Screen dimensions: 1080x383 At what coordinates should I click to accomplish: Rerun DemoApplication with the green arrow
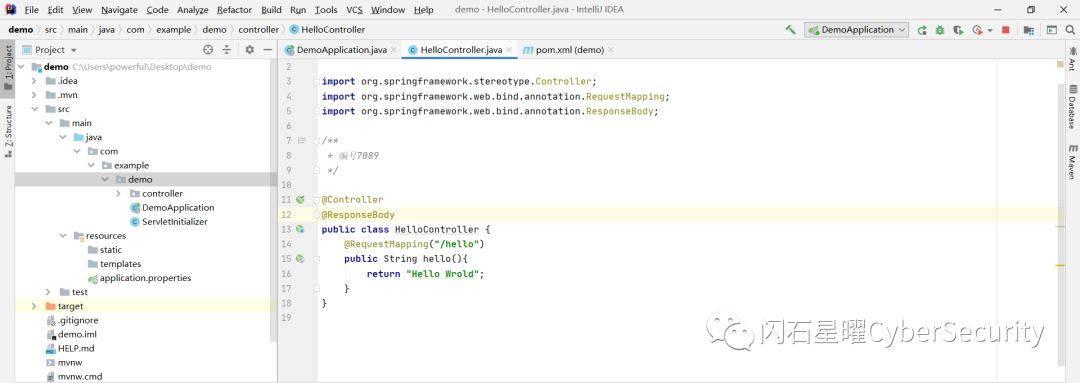922,30
